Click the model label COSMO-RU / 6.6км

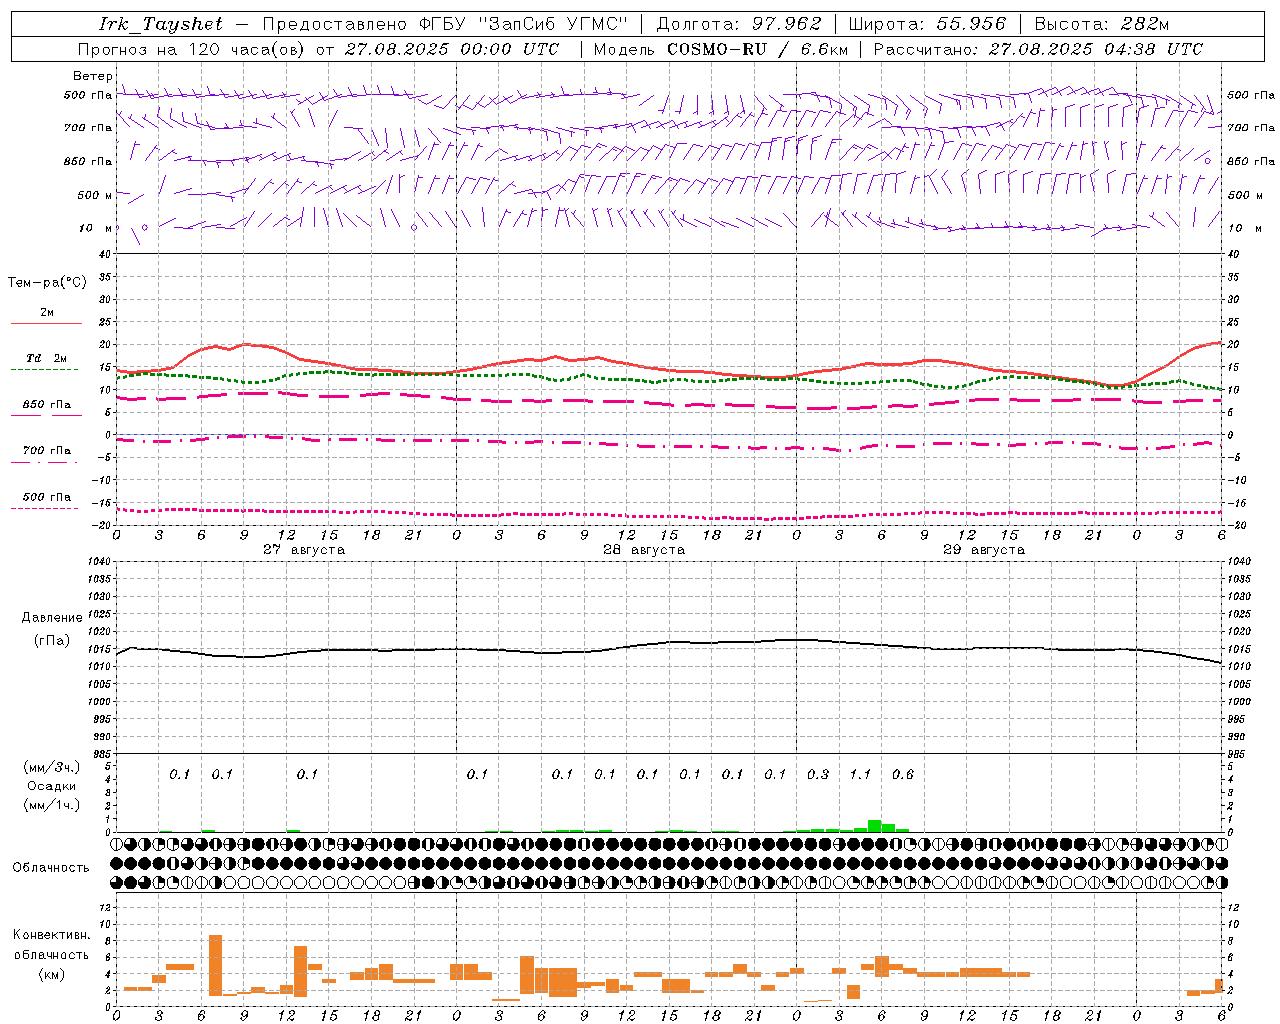pos(758,49)
